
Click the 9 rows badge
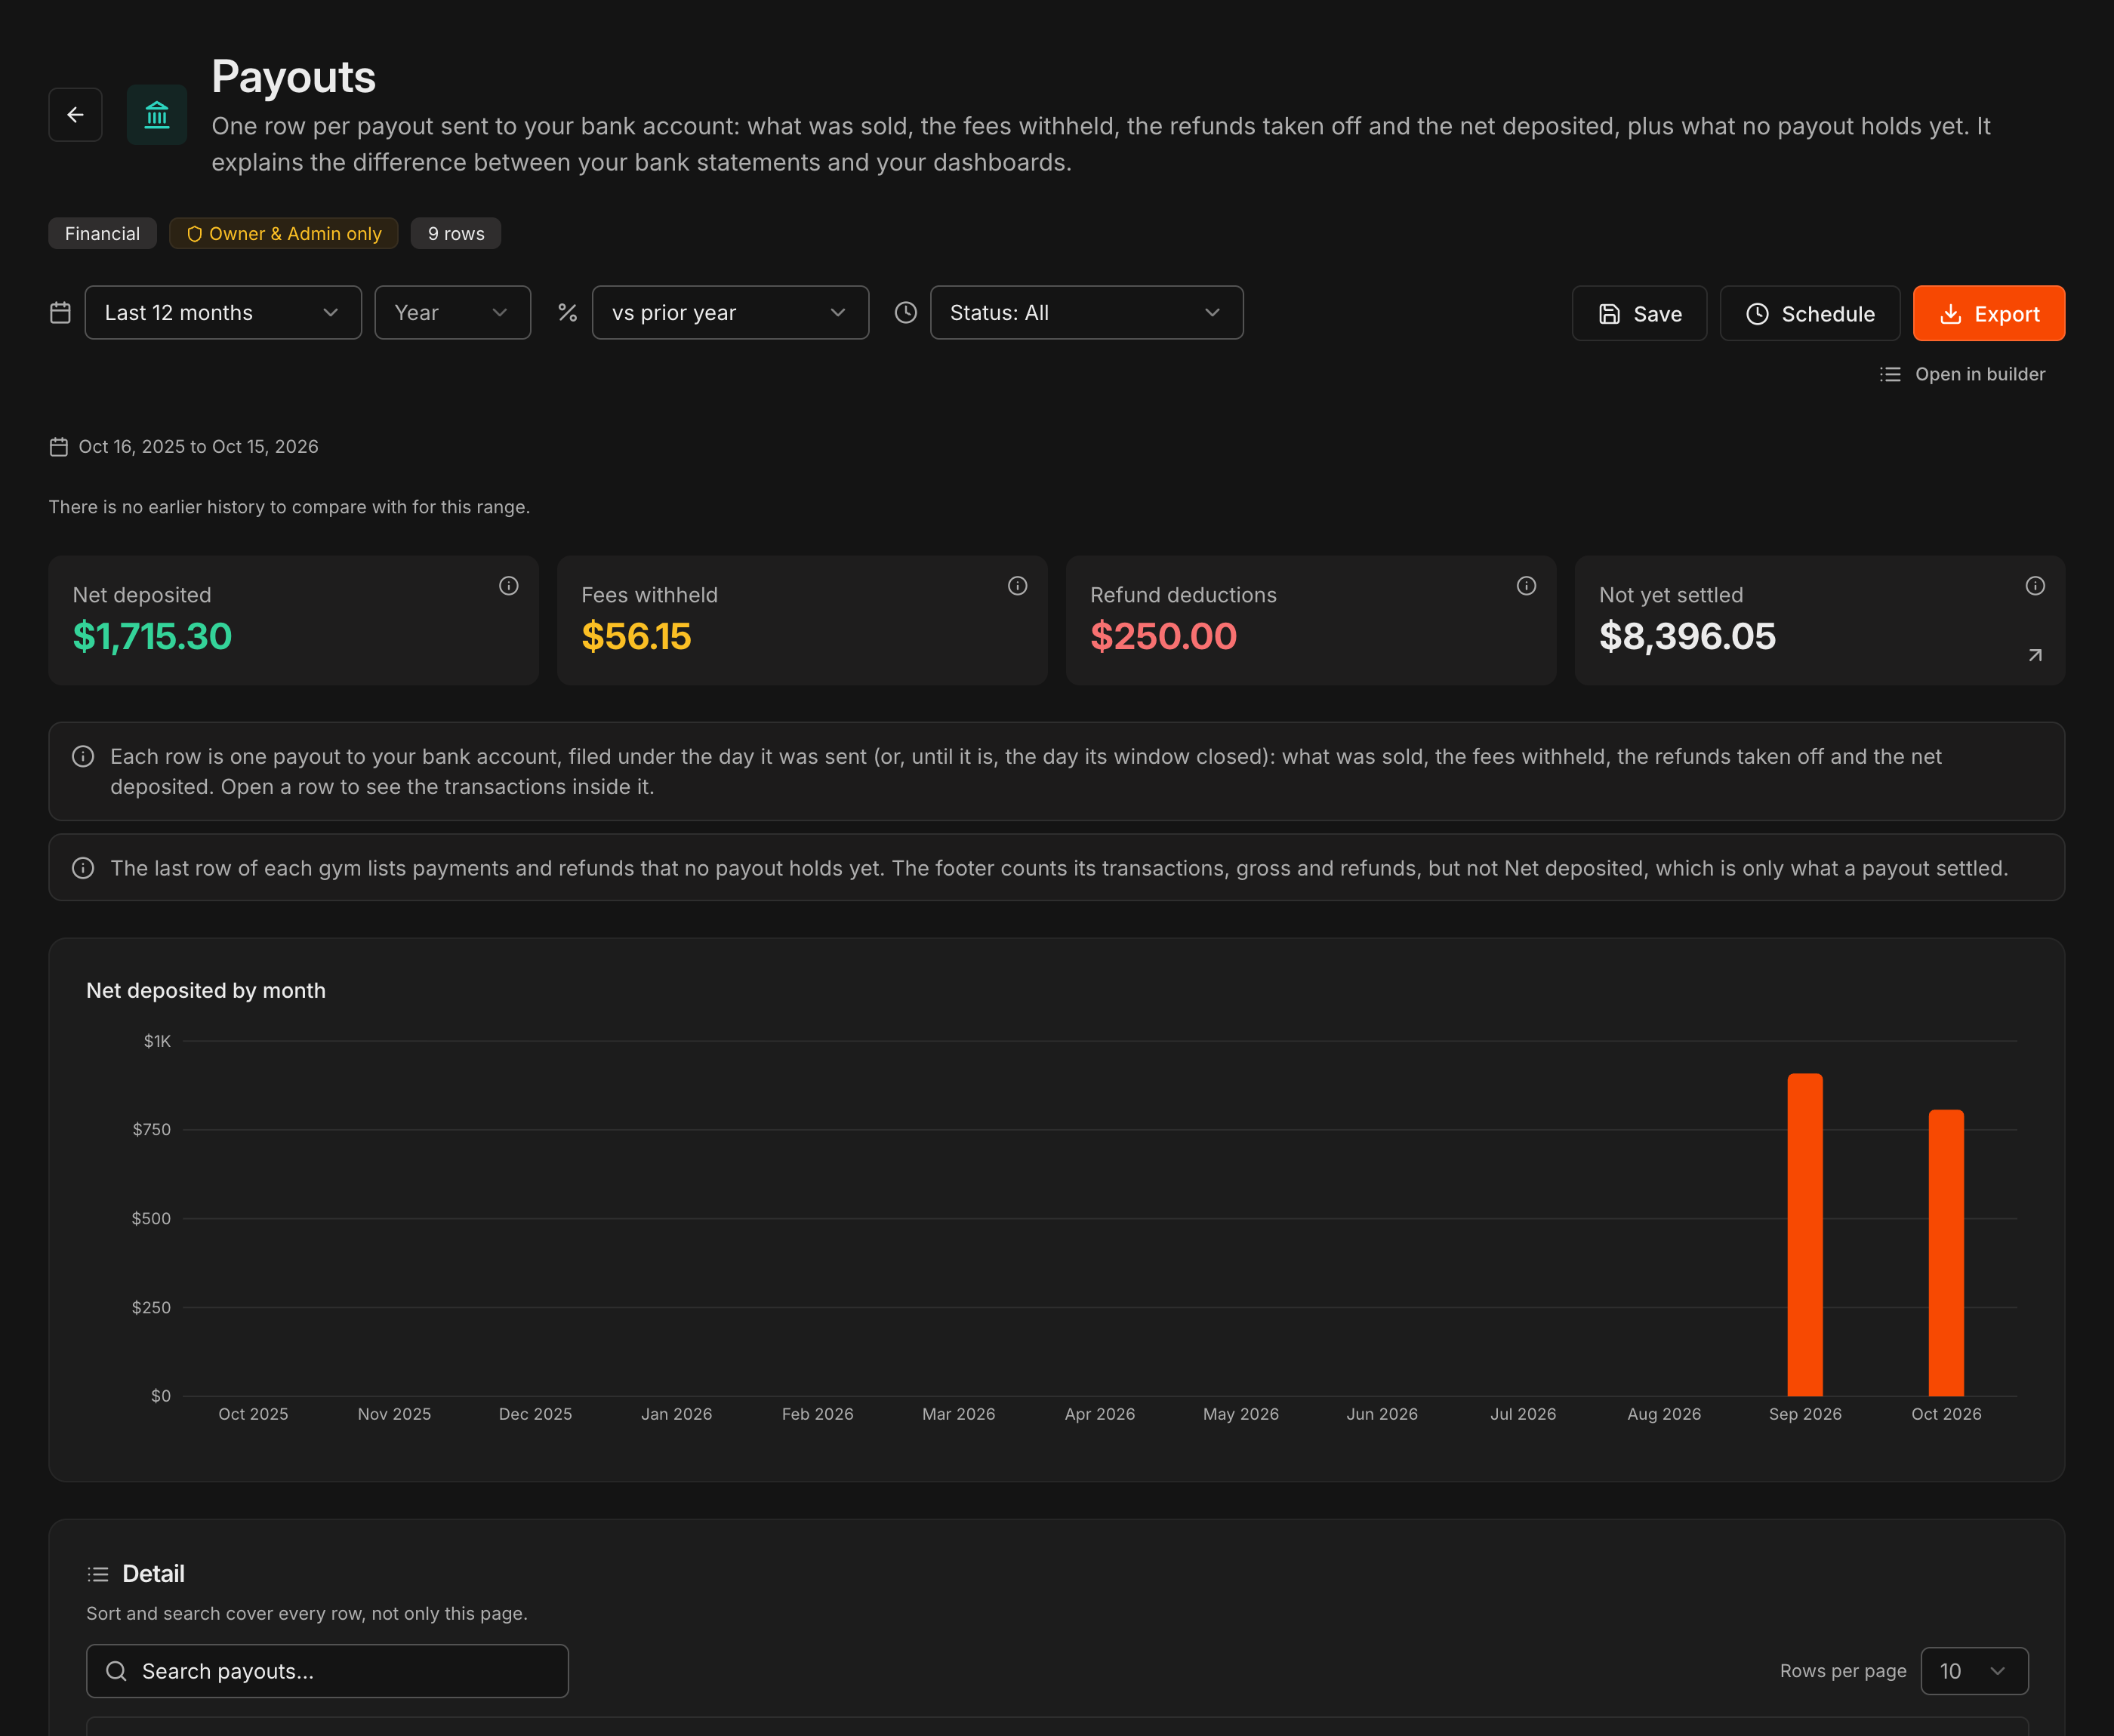point(456,234)
